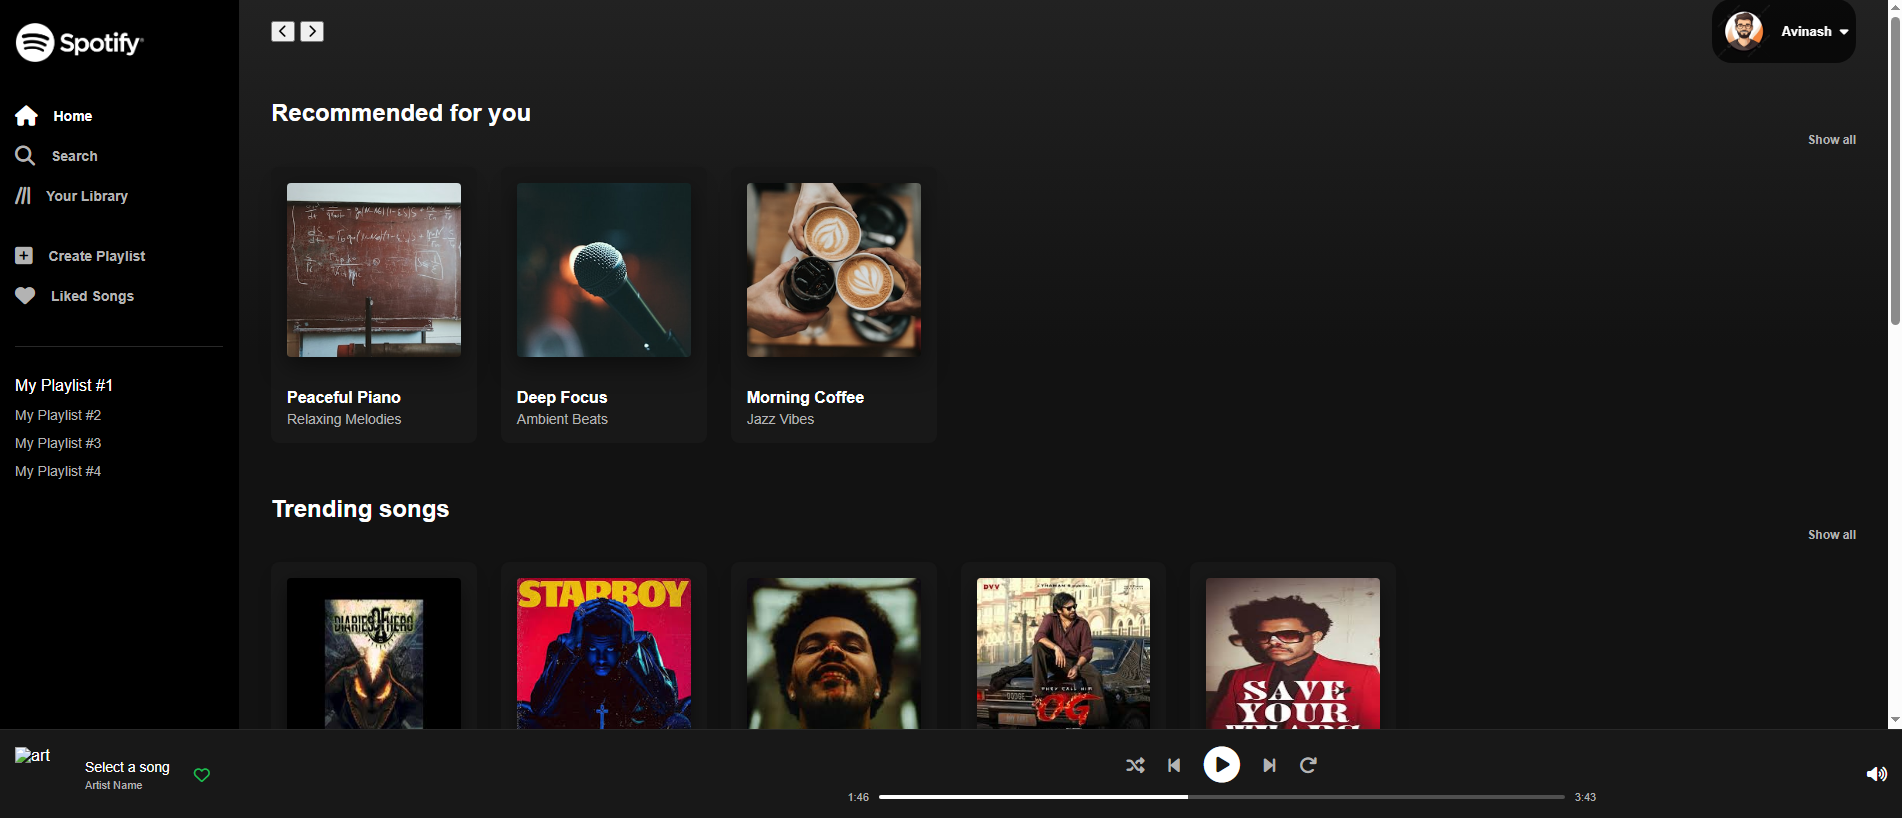Click the 'Artist Name' text
Viewport: 1902px width, 818px height.
tap(113, 785)
